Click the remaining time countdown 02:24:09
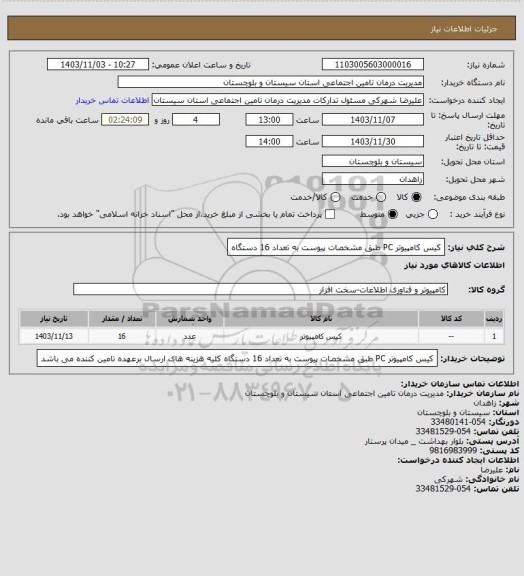Viewport: 524px width, 576px height. click(125, 120)
